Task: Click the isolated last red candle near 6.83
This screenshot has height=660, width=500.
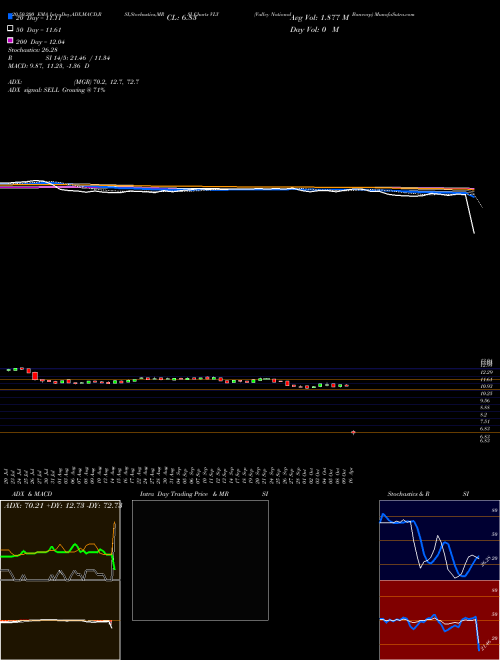Action: (353, 432)
